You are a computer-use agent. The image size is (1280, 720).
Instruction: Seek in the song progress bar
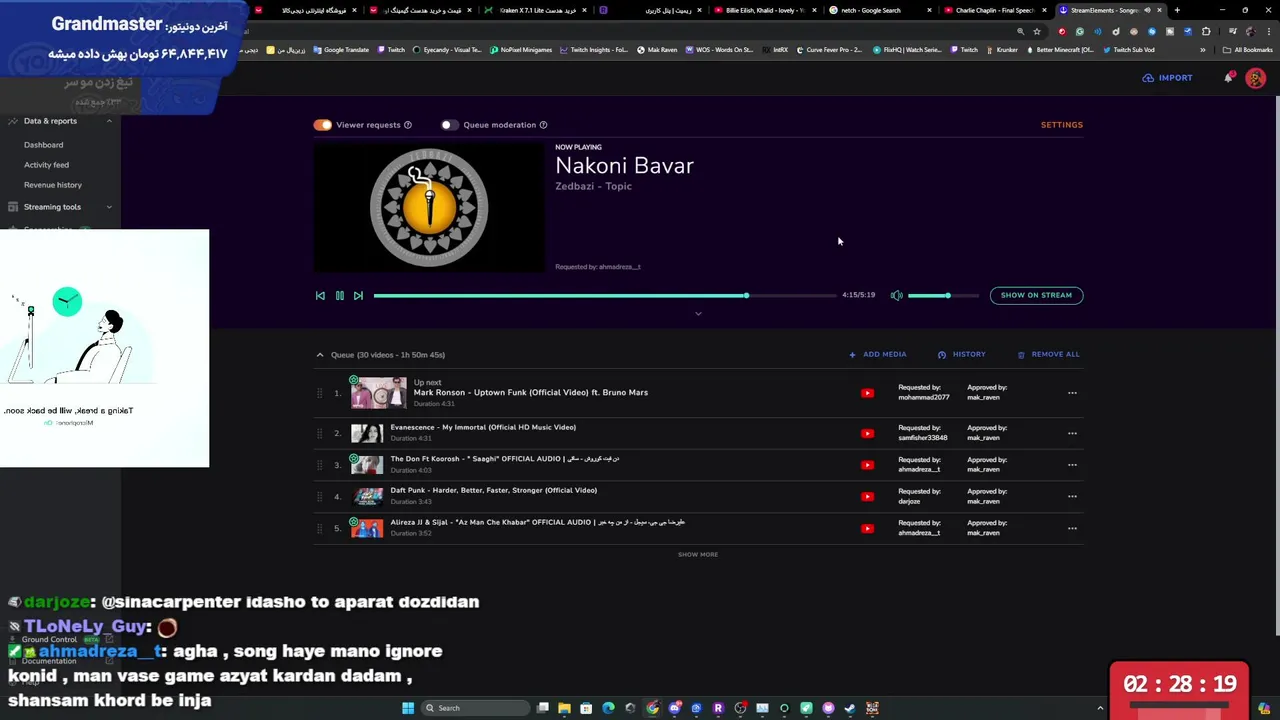click(x=605, y=295)
